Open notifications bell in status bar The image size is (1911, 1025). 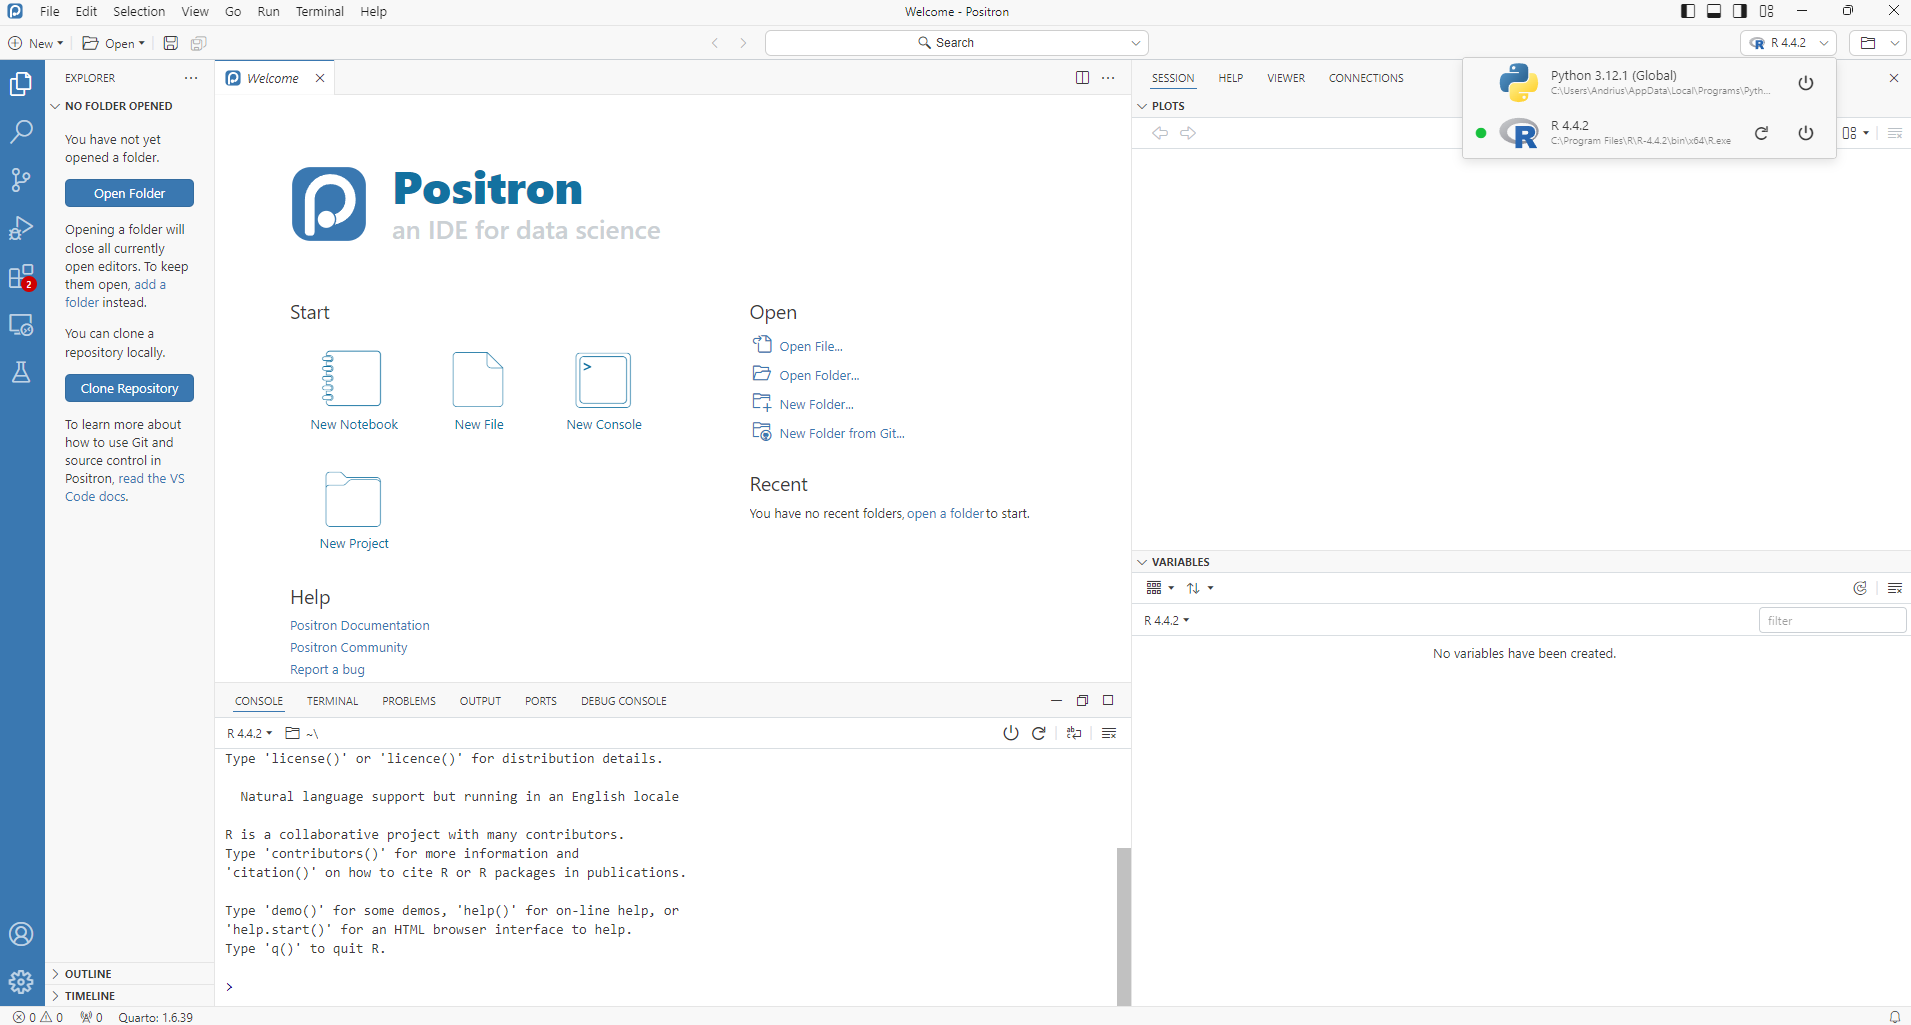[1895, 1017]
